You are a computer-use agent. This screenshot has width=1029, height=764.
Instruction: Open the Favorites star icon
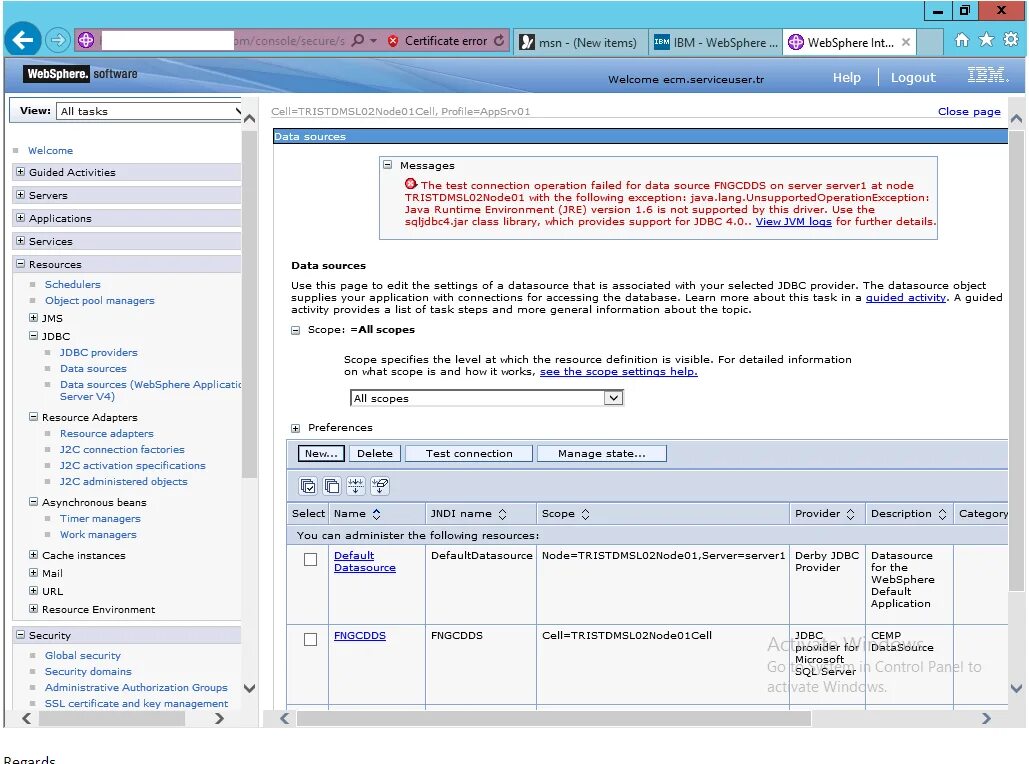[x=986, y=40]
